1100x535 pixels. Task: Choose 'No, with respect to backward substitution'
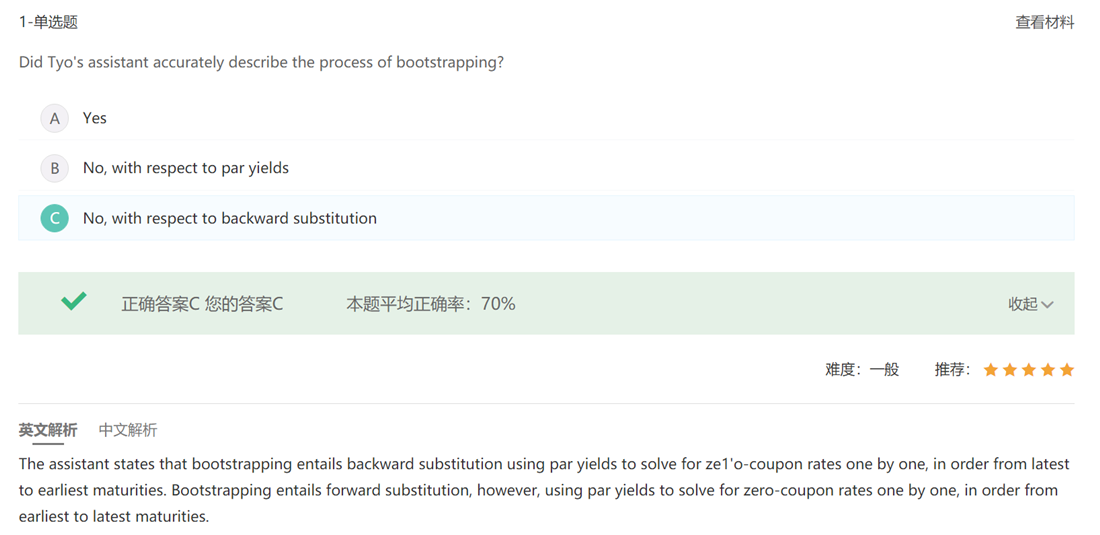(230, 218)
